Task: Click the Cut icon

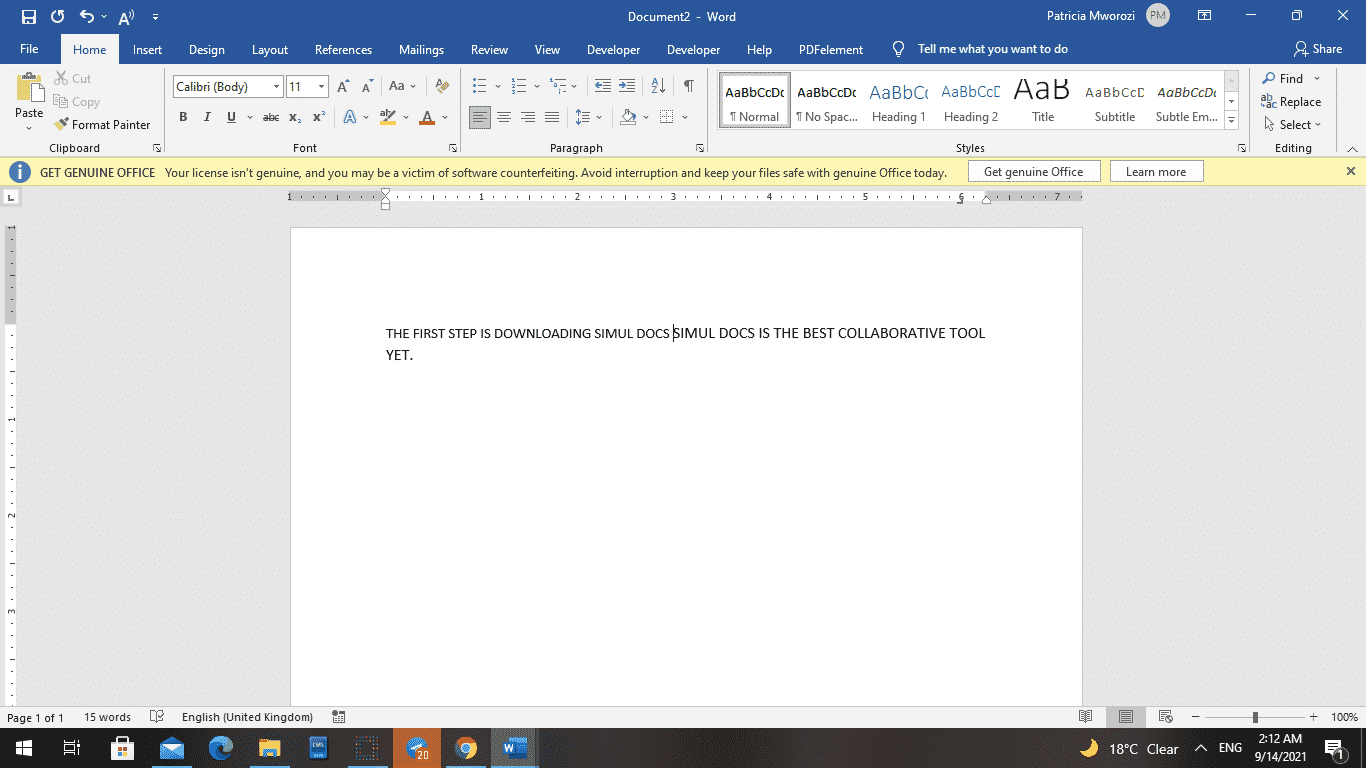Action: coord(60,78)
